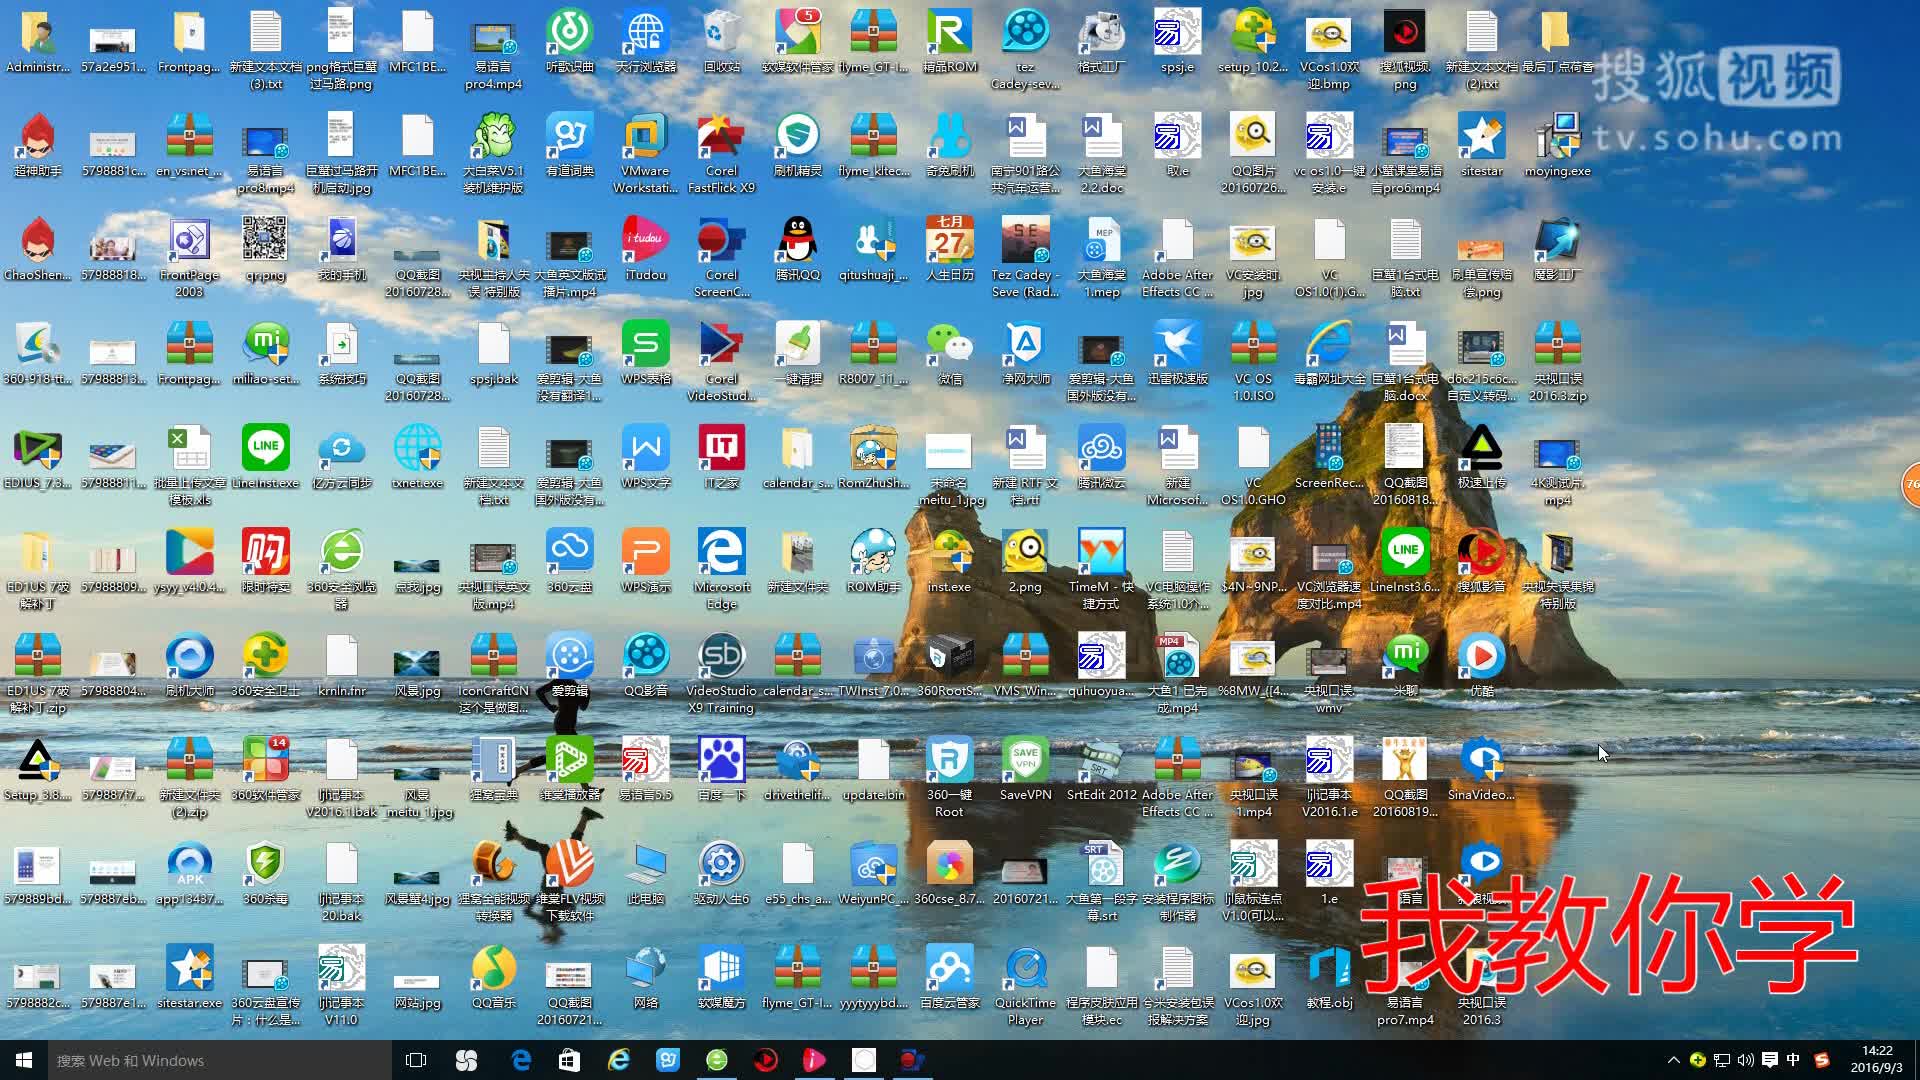
Task: Open Microsoft Edge desktop shortcut
Action: point(721,569)
